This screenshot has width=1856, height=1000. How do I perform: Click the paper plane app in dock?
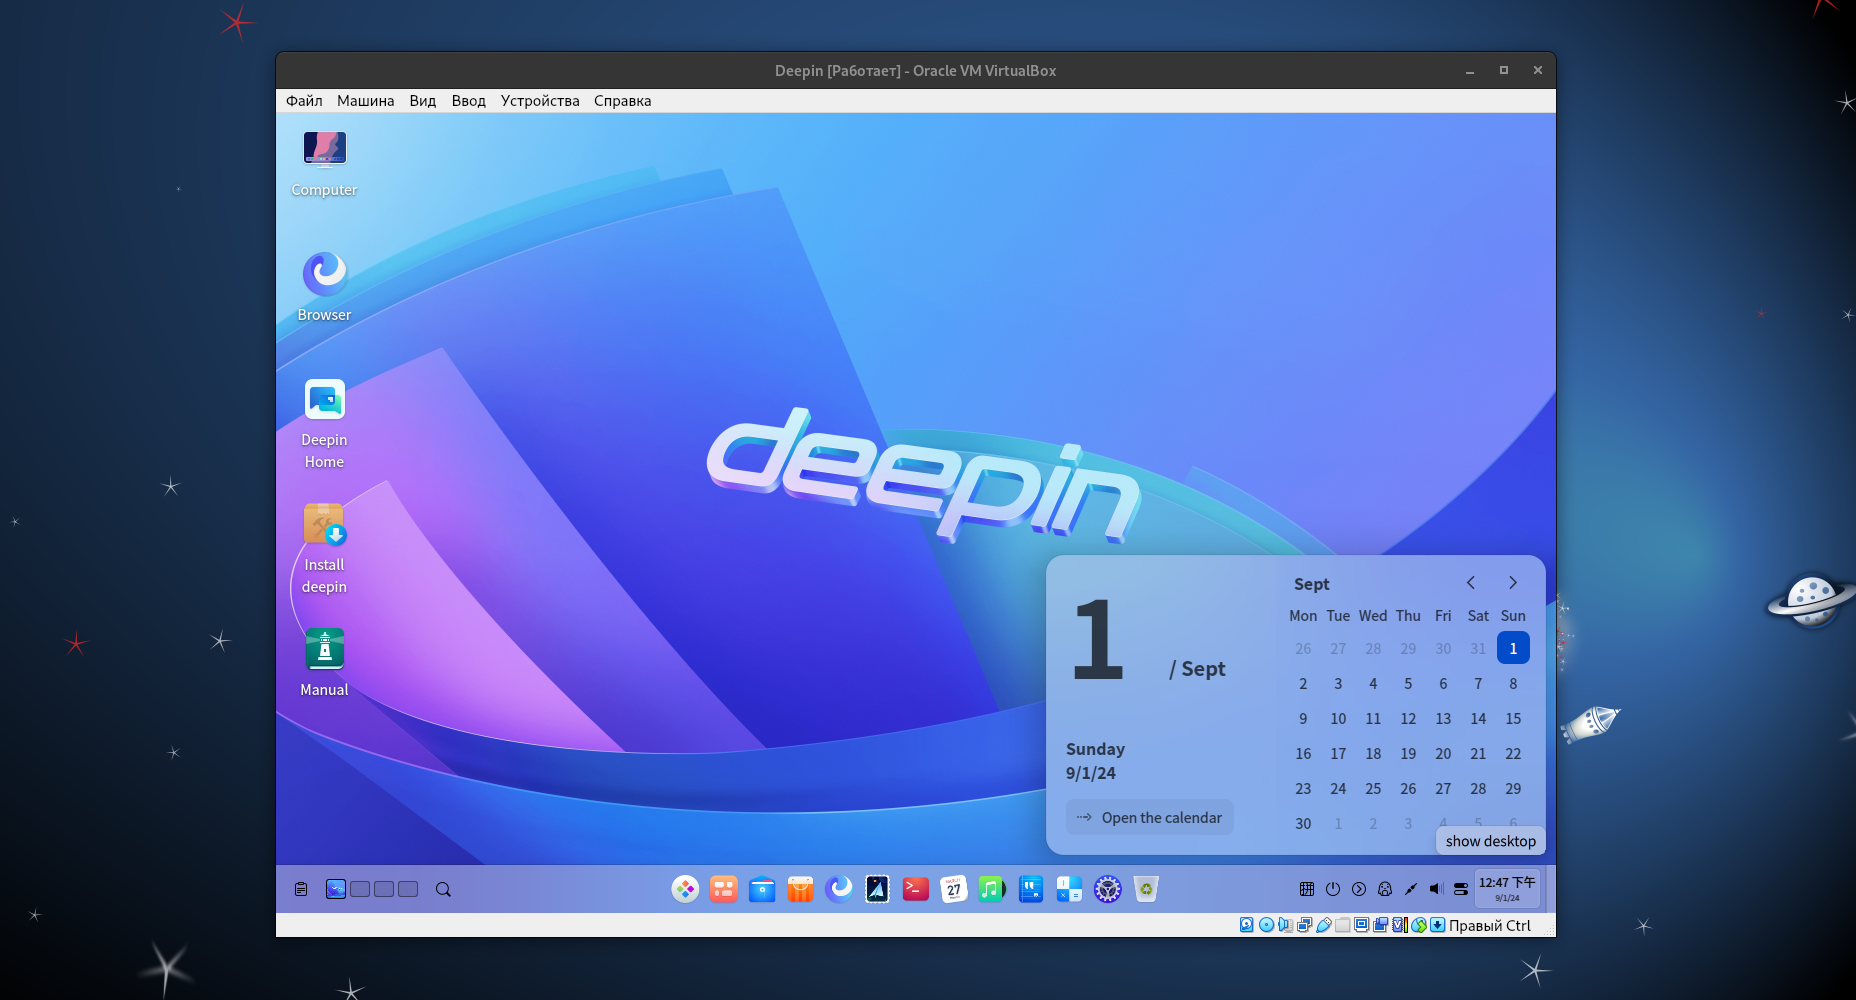tap(877, 889)
